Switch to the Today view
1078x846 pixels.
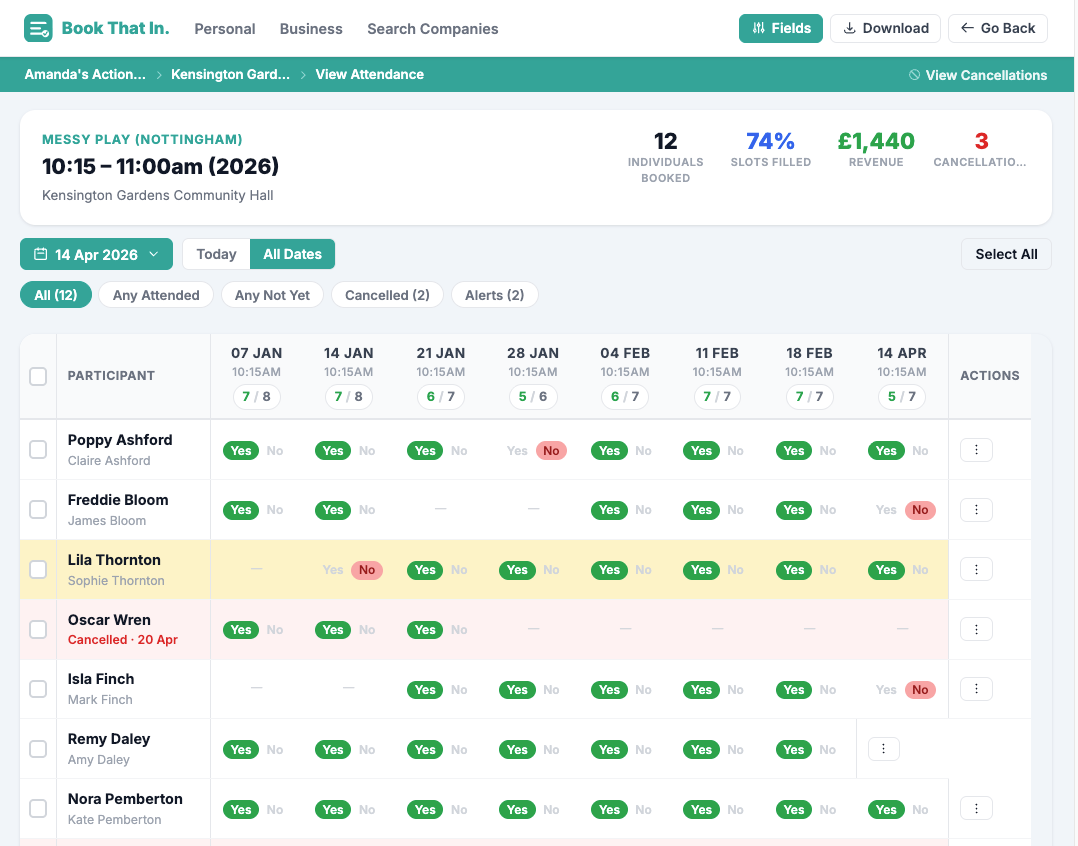pyautogui.click(x=217, y=254)
